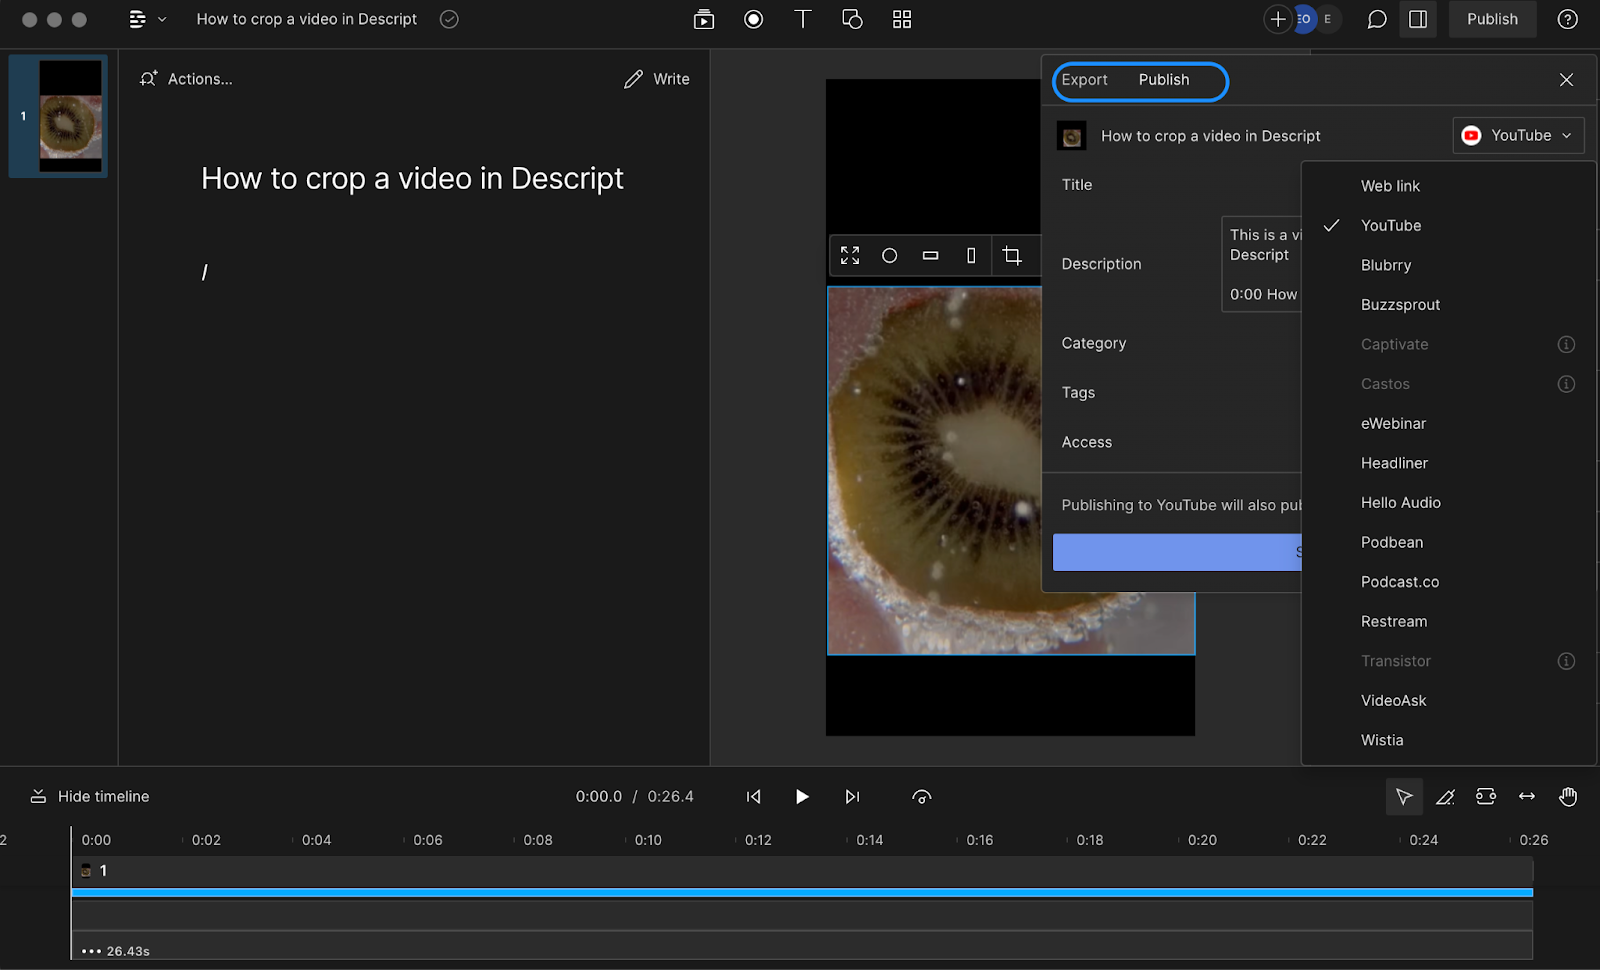
Task: Choose Wistia from the publish menu
Action: coord(1381,739)
